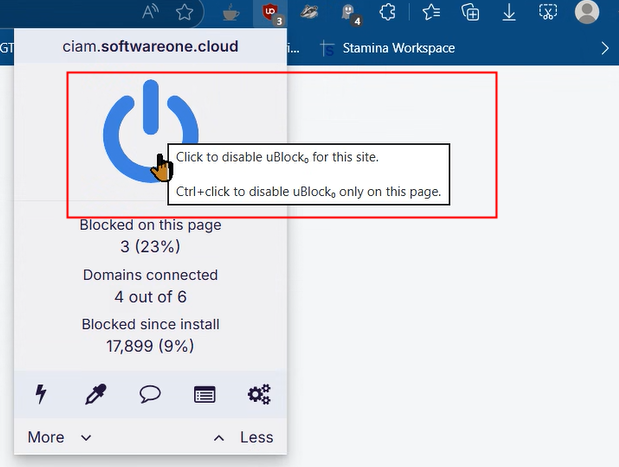Image resolution: width=619 pixels, height=467 pixels.
Task: Collapse popup with Less chevron
Action: (244, 437)
